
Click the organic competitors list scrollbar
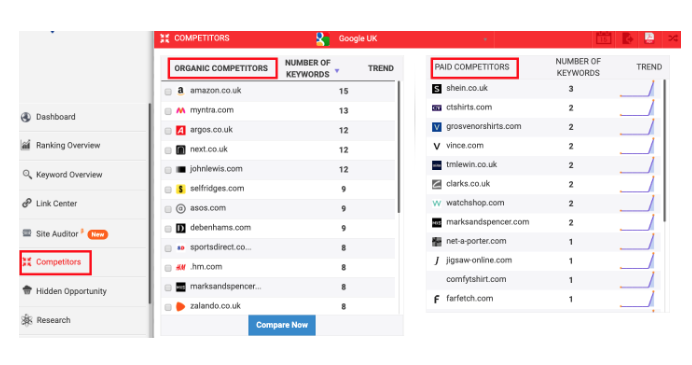399,147
